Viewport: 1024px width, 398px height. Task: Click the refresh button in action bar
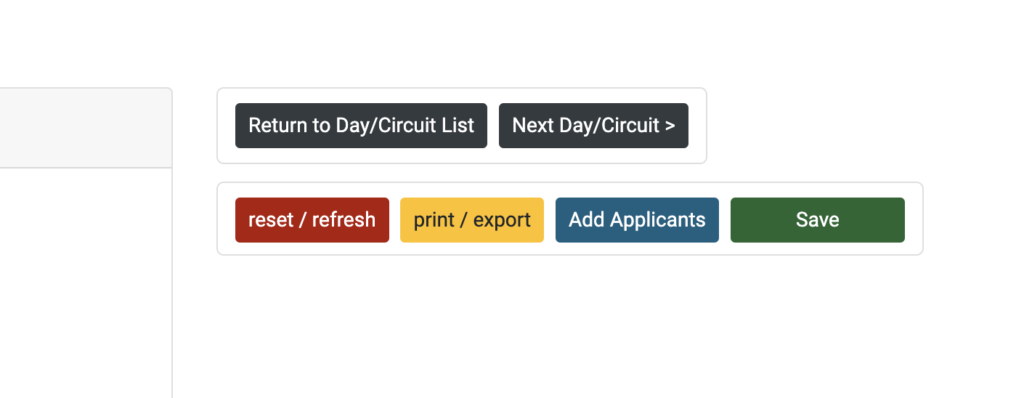312,220
